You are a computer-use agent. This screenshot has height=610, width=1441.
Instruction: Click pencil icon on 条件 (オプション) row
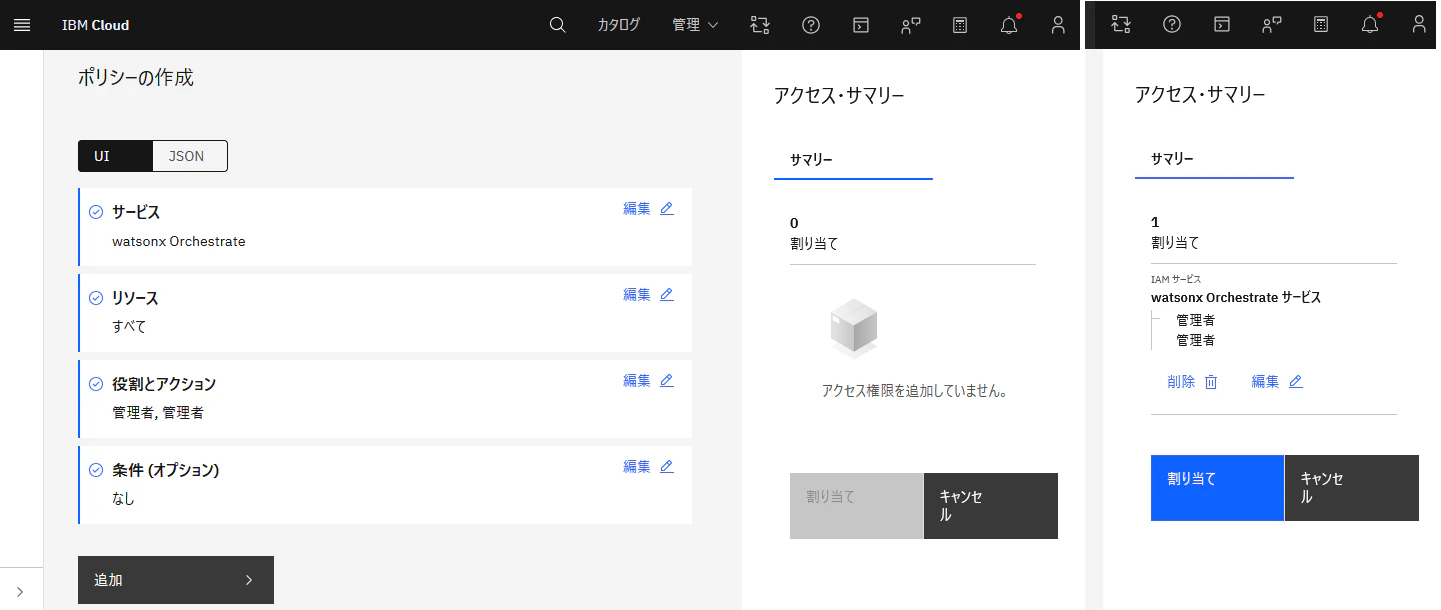(x=667, y=466)
